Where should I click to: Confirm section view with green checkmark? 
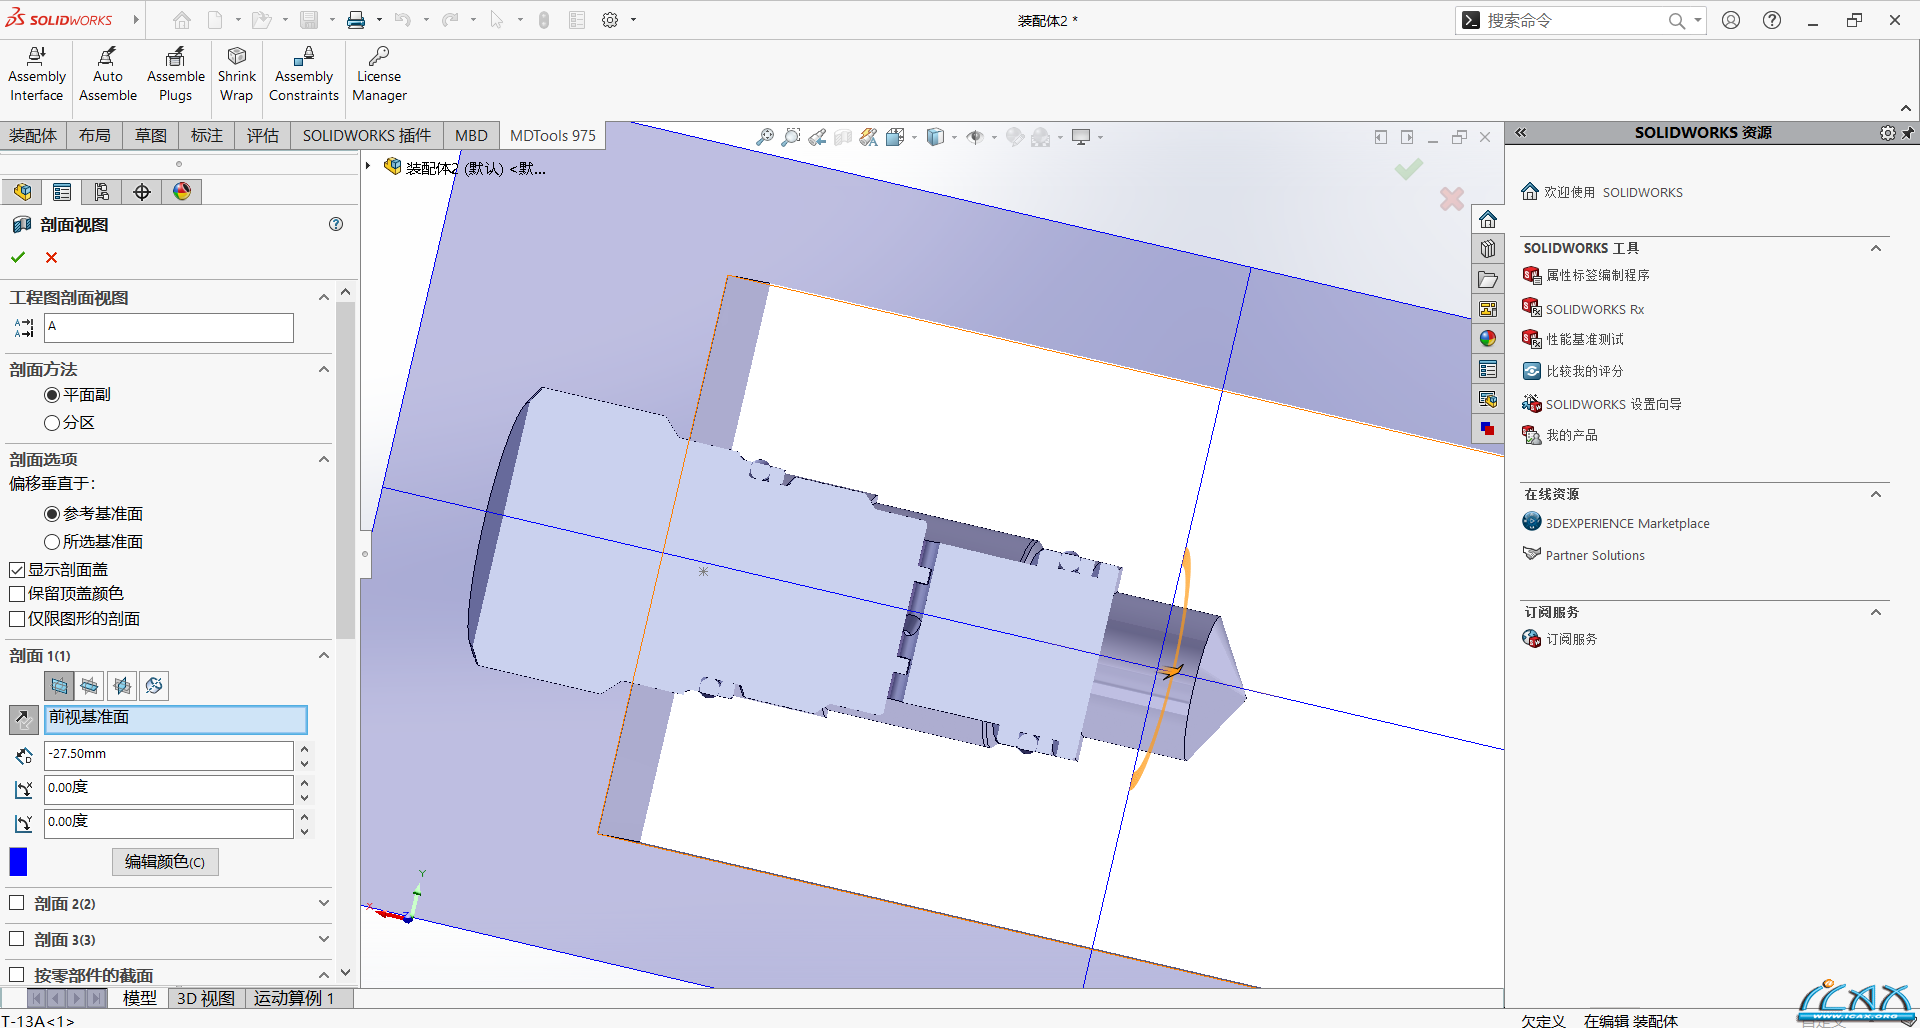(18, 257)
